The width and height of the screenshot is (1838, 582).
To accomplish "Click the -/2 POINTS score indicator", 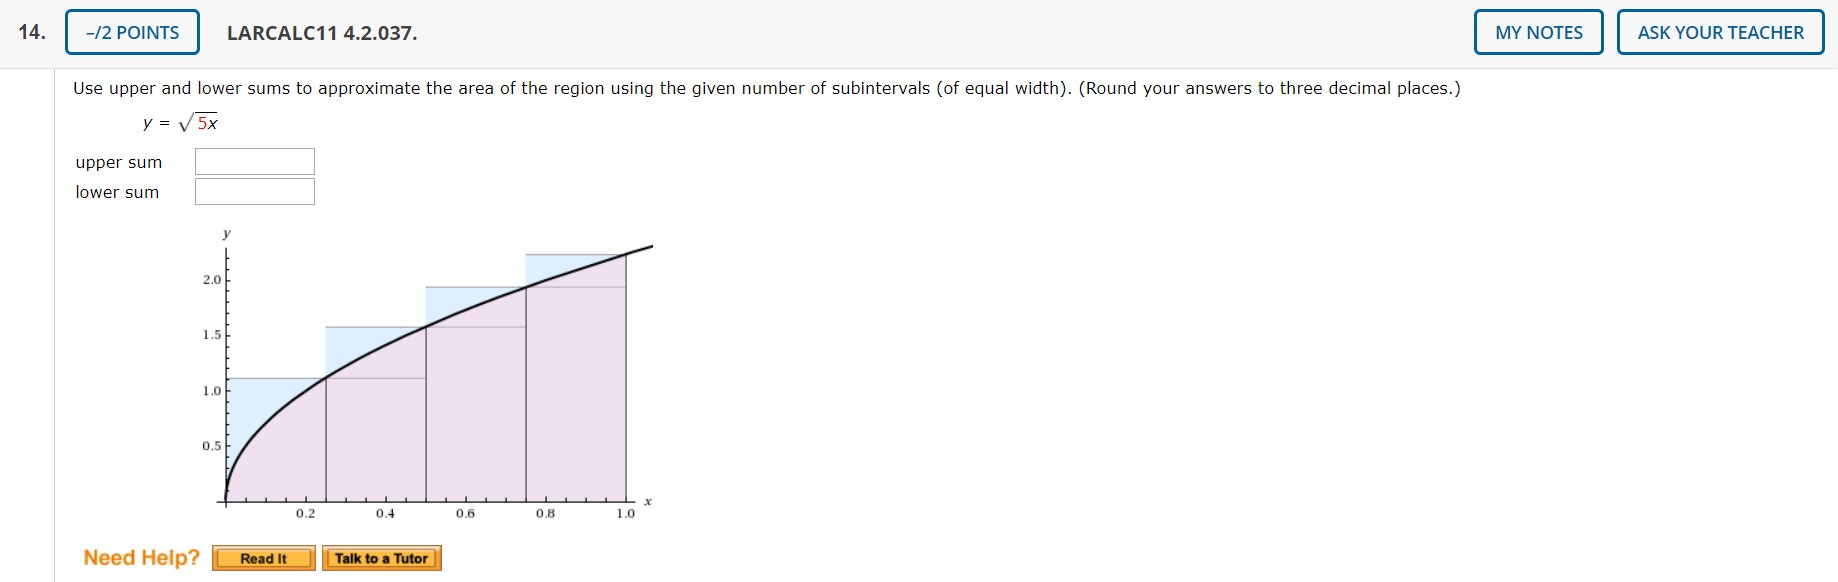I will point(132,31).
